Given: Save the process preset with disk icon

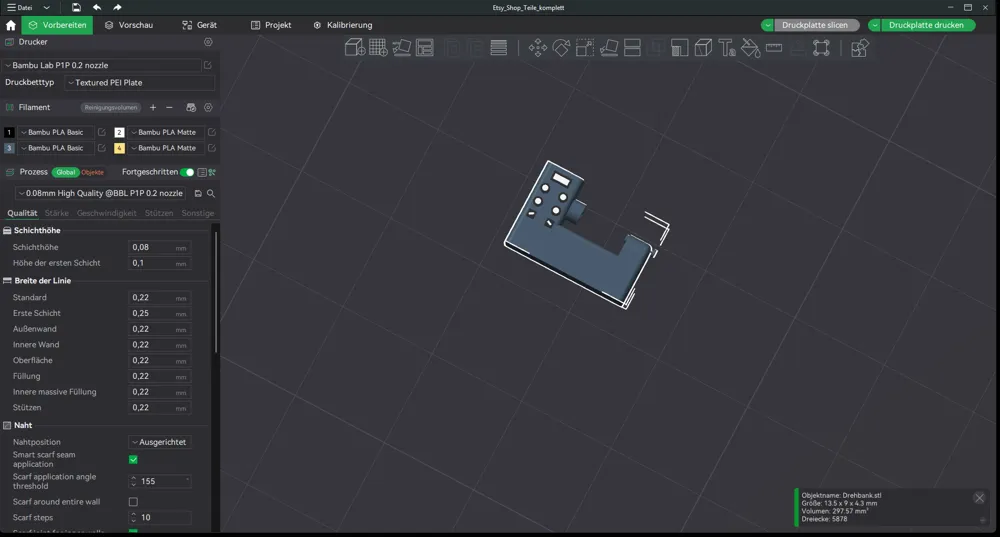Looking at the screenshot, I should 198,193.
